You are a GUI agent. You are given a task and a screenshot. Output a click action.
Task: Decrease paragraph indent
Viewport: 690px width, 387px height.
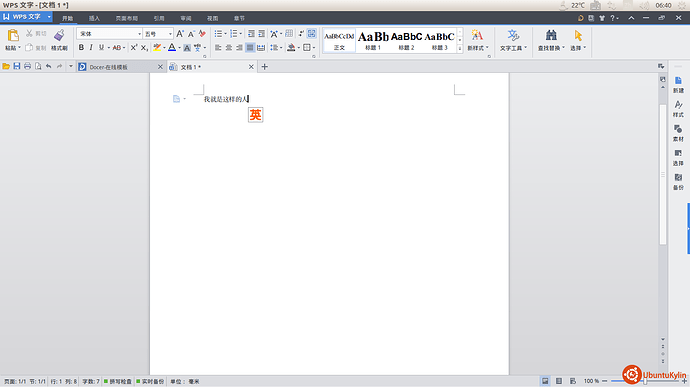point(251,34)
